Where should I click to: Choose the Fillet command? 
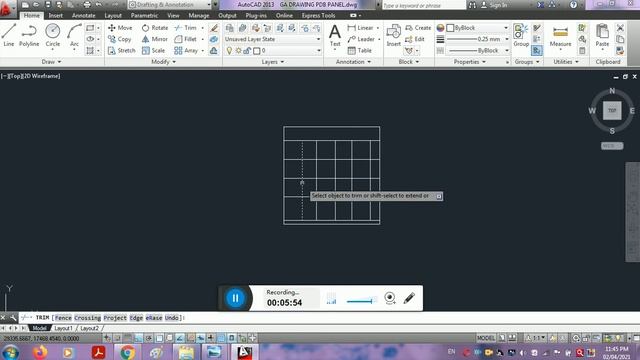[186, 39]
